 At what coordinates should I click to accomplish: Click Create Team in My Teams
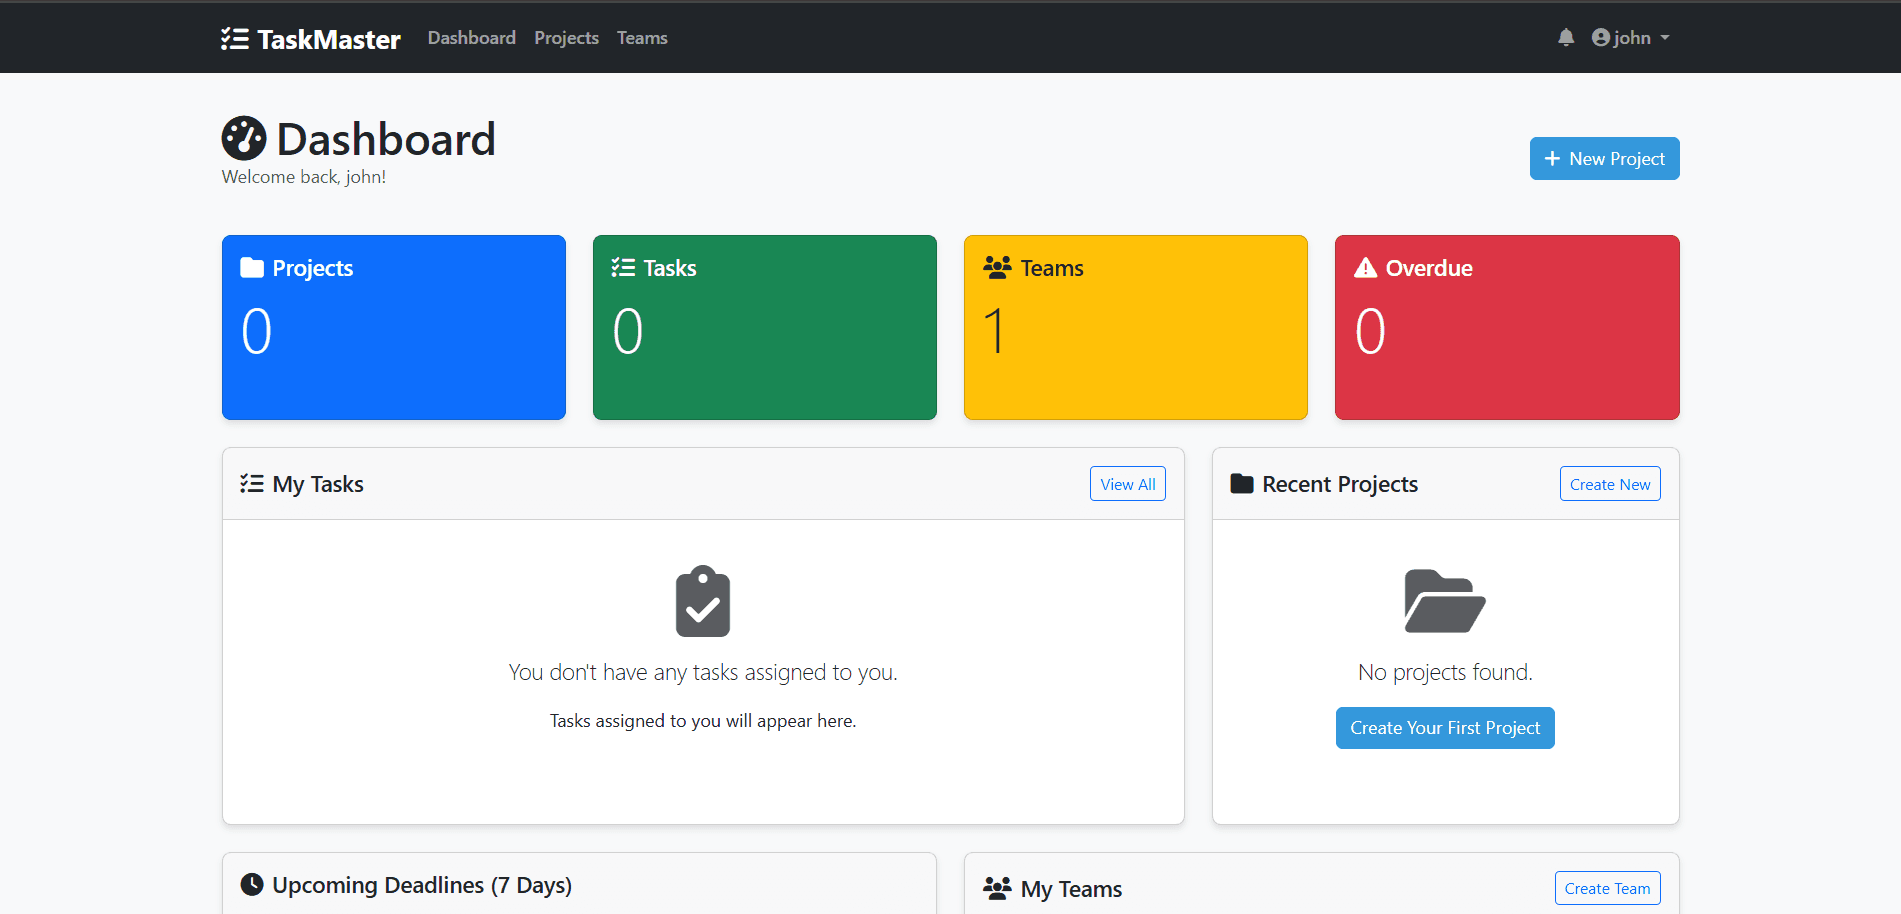click(x=1607, y=887)
